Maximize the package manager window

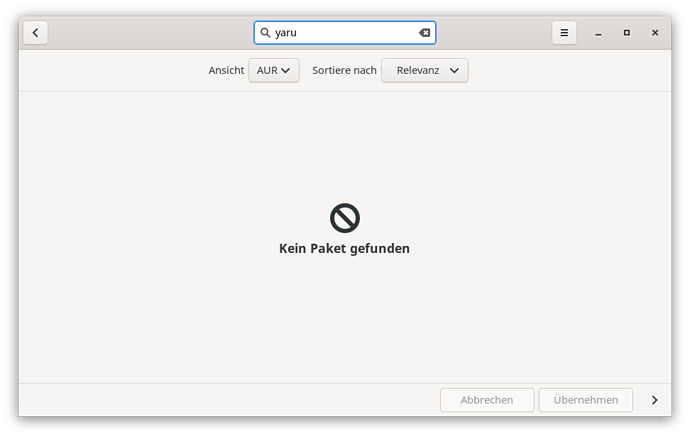pyautogui.click(x=627, y=33)
